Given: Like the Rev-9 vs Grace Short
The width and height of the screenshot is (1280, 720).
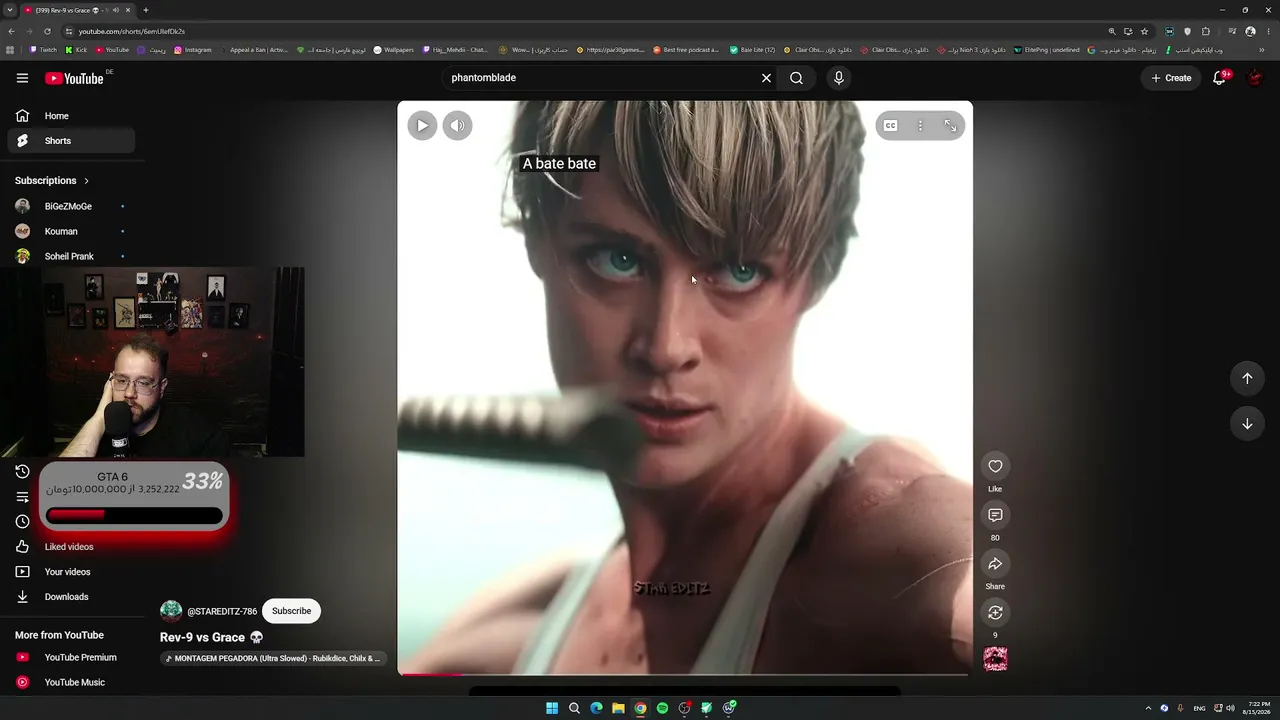Looking at the screenshot, I should click(x=995, y=466).
